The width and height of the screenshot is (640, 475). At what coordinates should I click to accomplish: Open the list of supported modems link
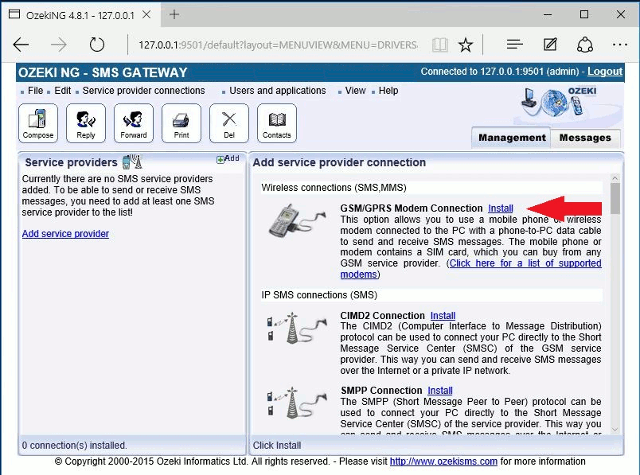click(471, 269)
